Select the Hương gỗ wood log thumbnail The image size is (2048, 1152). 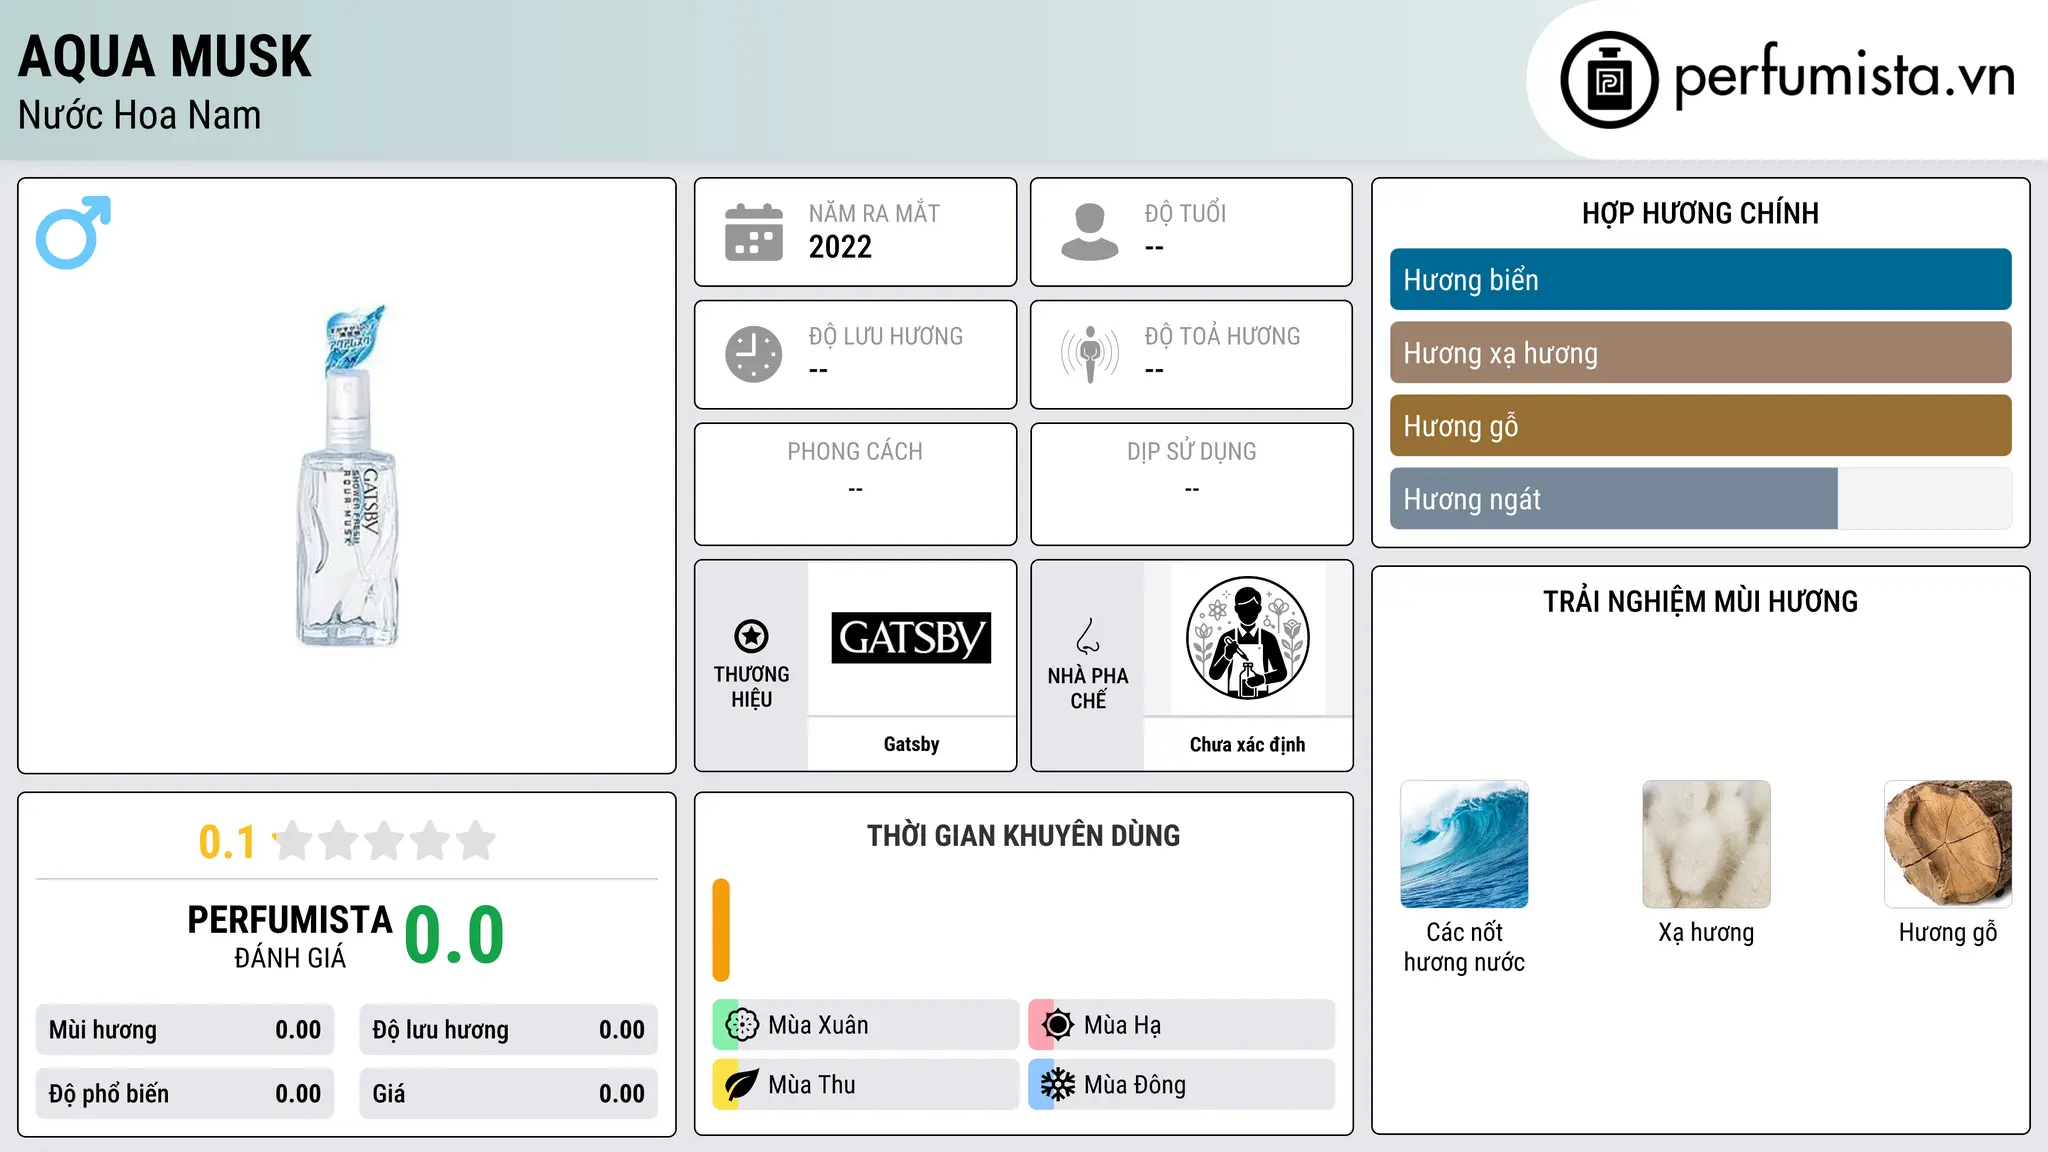(x=1948, y=844)
